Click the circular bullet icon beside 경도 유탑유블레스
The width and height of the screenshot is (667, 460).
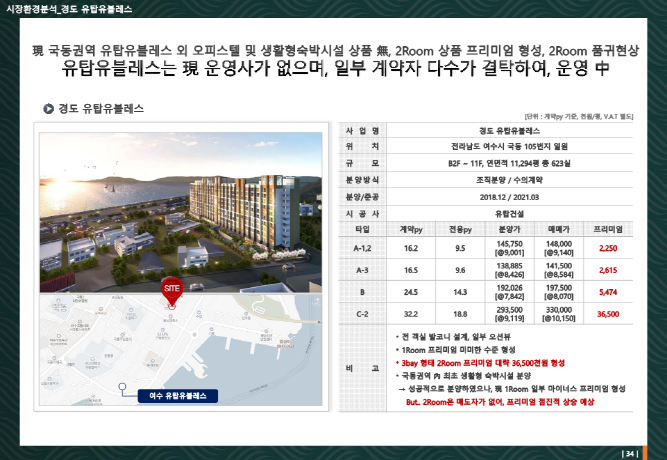(48, 108)
